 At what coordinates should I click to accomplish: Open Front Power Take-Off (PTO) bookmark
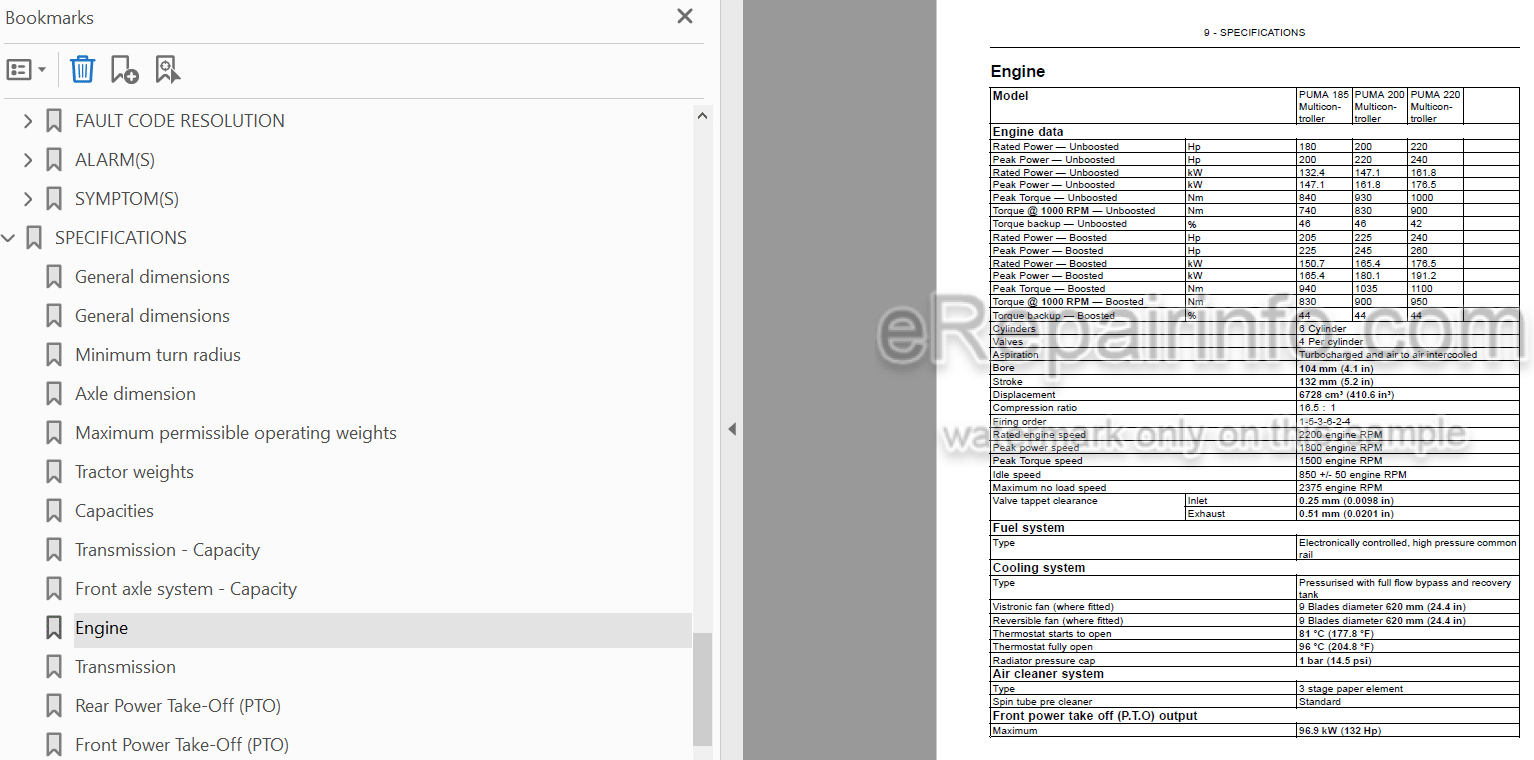click(x=182, y=745)
